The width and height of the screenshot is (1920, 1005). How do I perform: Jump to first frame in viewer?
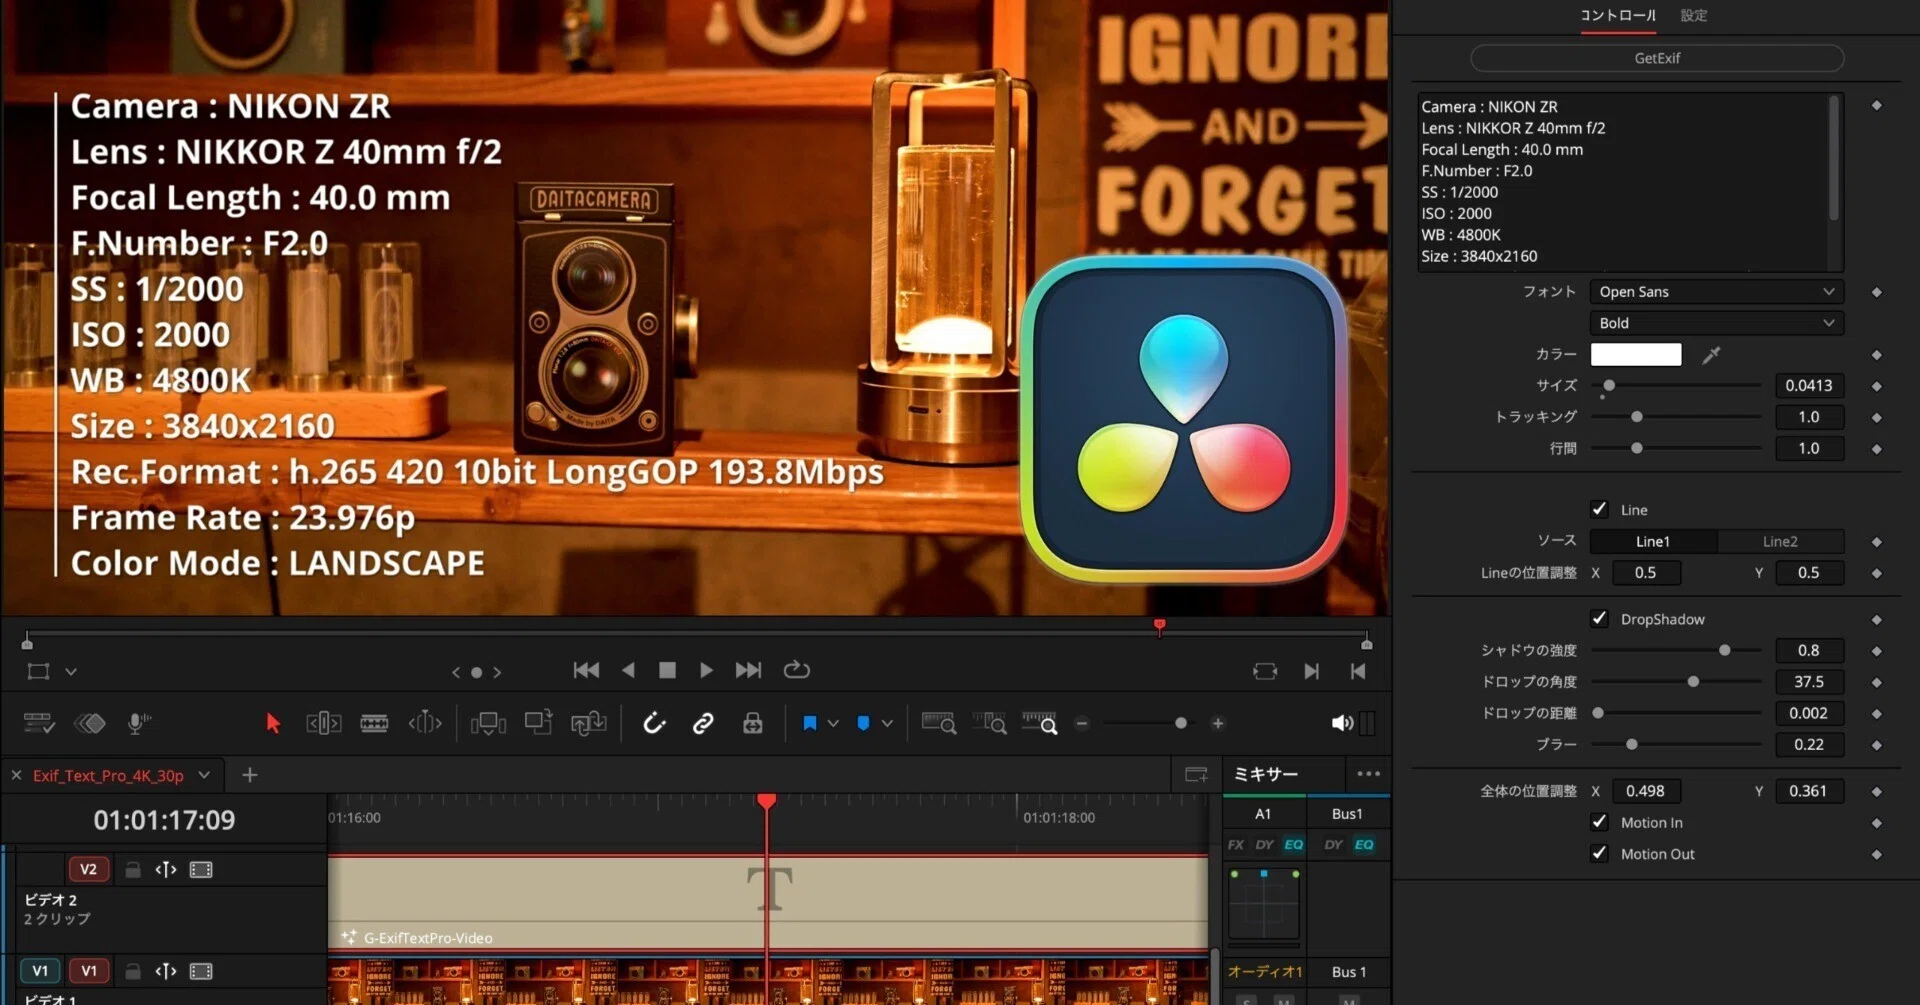pos(586,670)
